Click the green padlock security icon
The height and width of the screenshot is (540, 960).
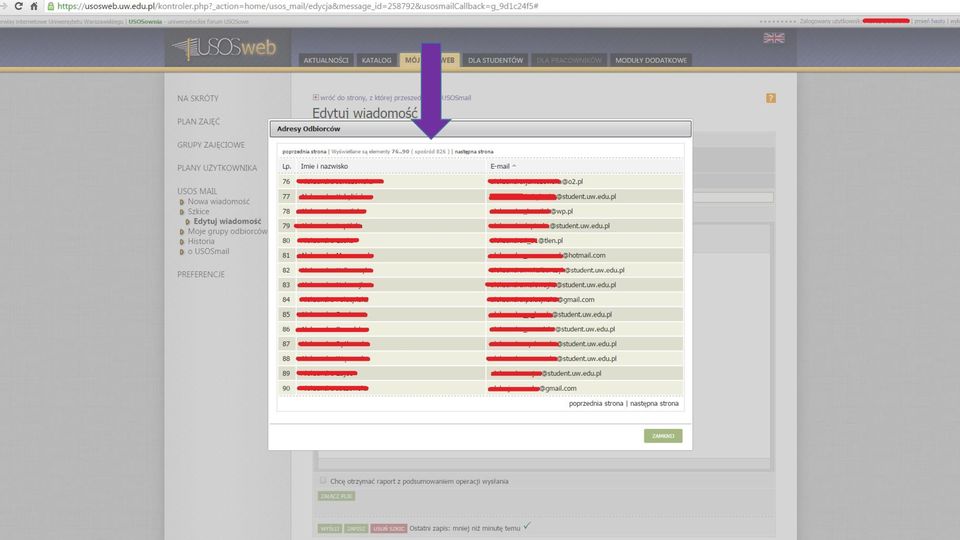point(51,6)
